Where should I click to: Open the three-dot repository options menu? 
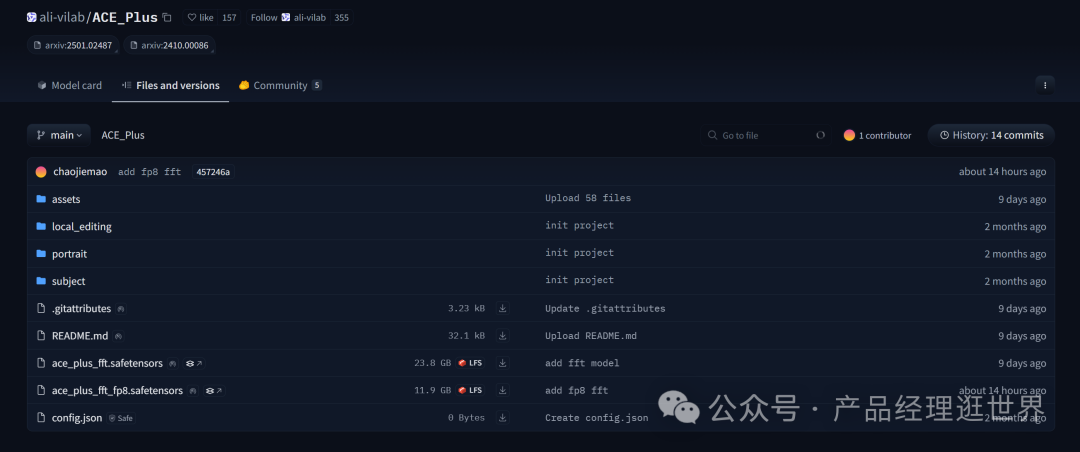(1044, 85)
